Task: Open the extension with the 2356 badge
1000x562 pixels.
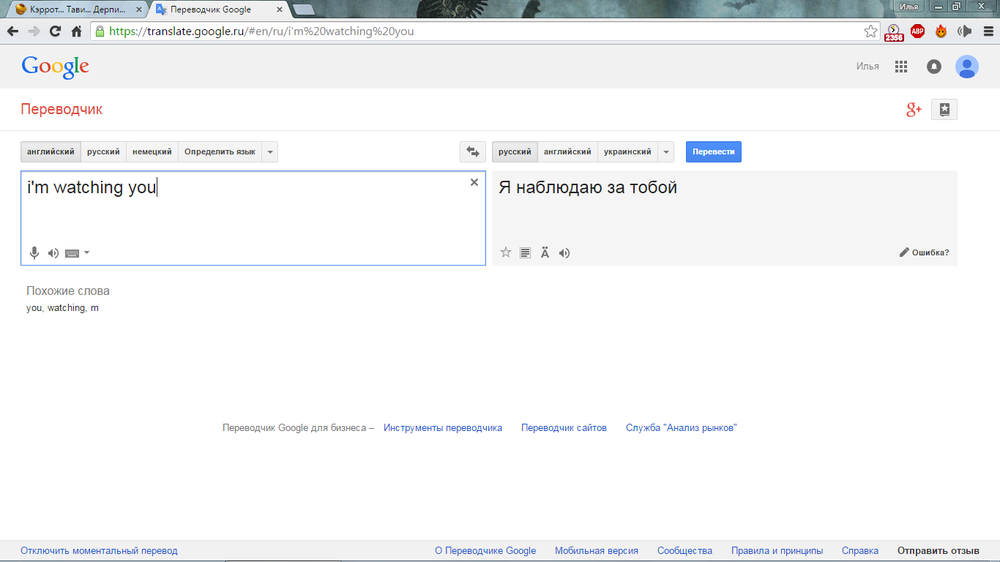Action: tap(894, 33)
